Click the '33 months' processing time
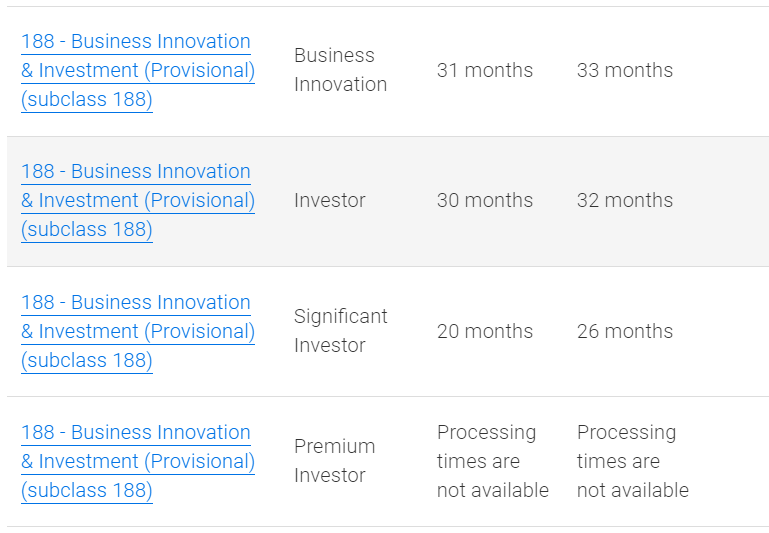Screen dimensions: 769x533 (625, 70)
